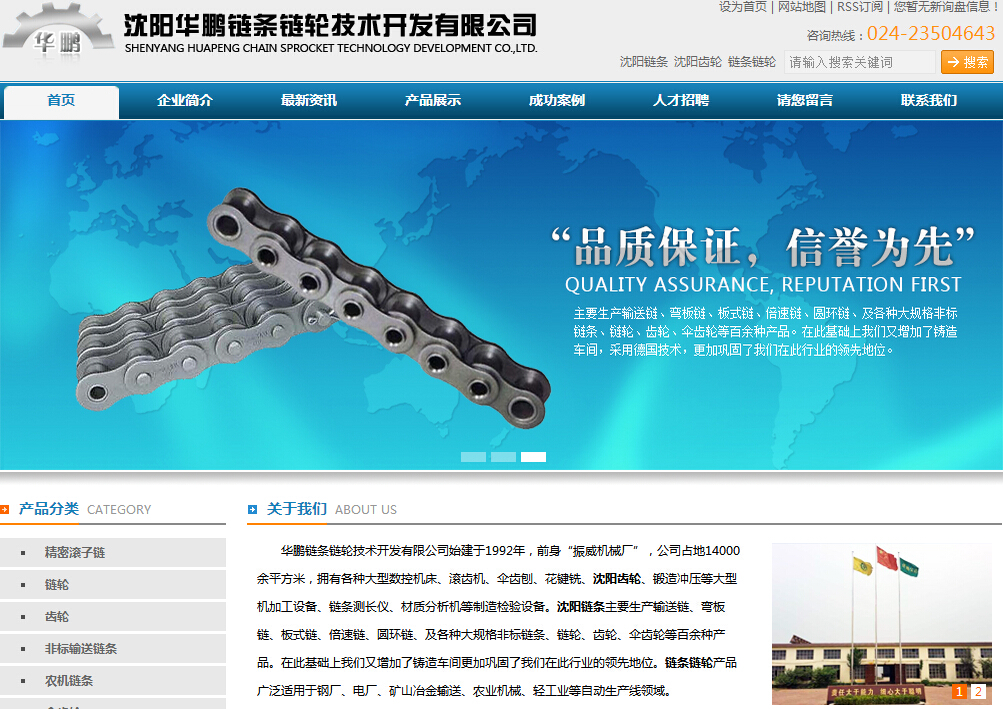1003x709 pixels.
Task: Click the 产品分类 CATEGORY heading
Action: 85,509
